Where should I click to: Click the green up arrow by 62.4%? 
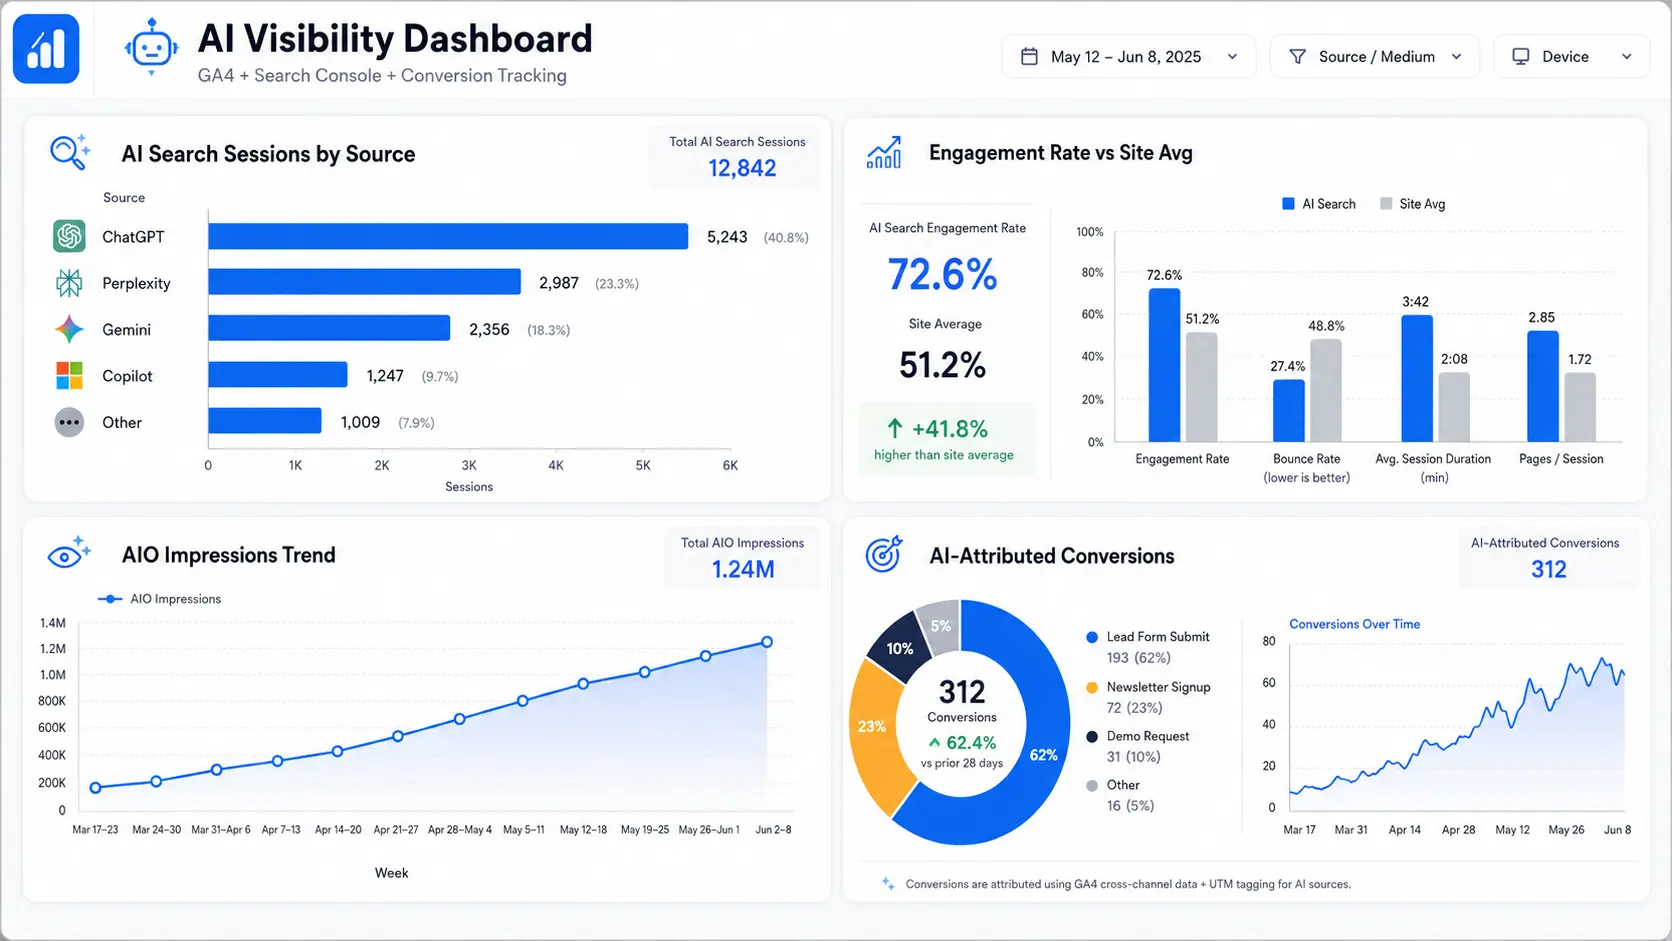[934, 743]
